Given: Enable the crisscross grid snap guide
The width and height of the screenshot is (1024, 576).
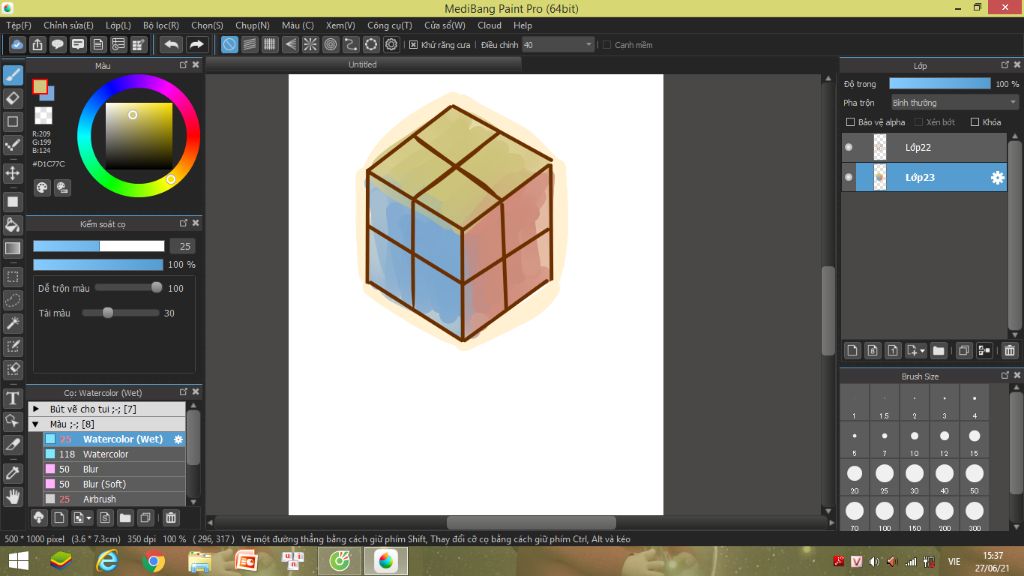Looking at the screenshot, I should coord(270,44).
